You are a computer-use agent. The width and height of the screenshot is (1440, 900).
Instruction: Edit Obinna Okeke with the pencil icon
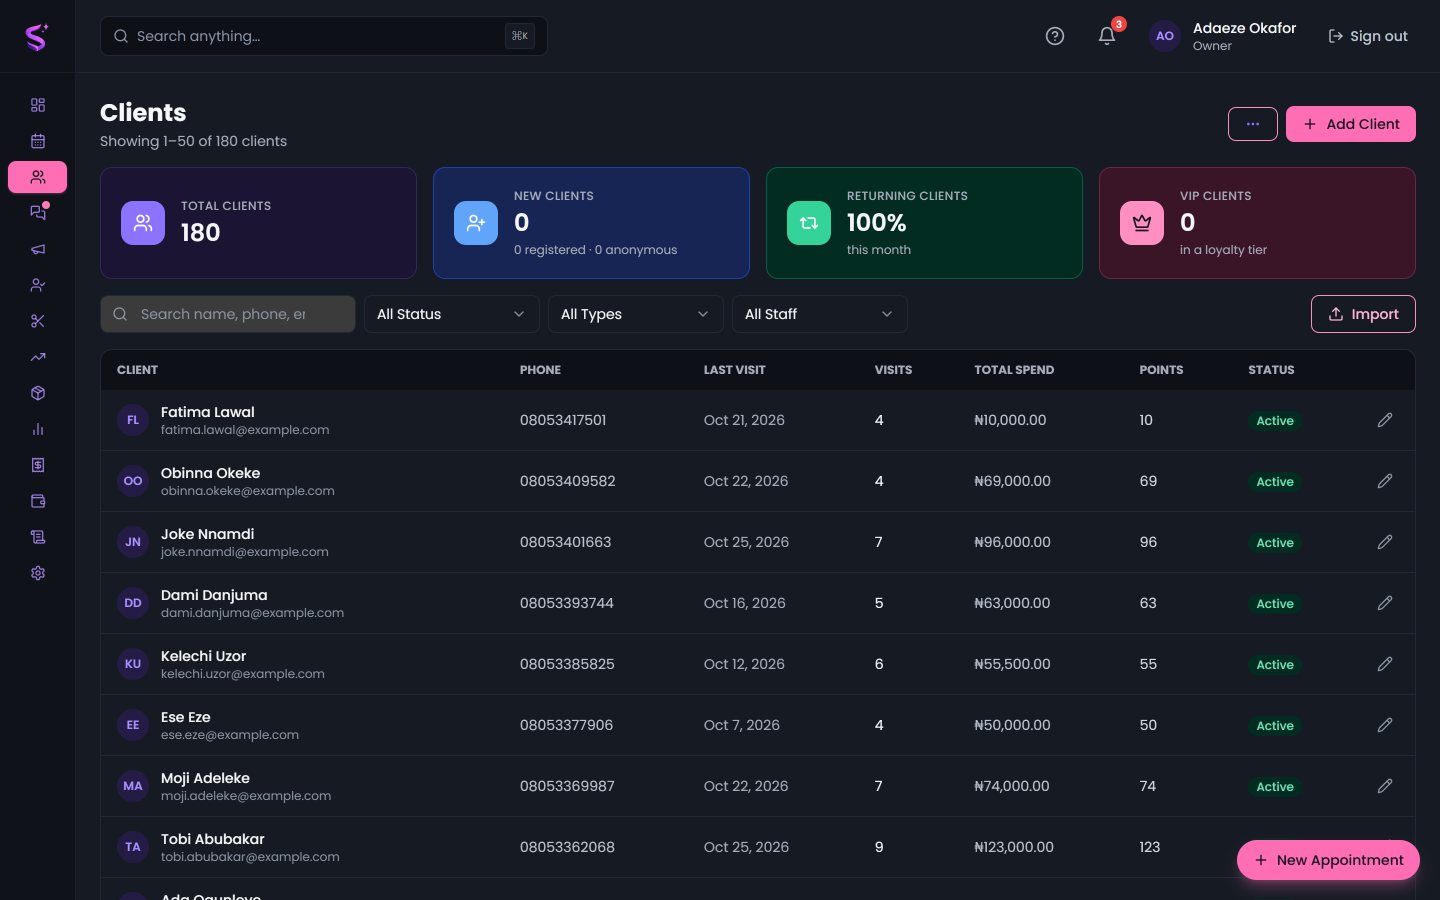tap(1385, 481)
